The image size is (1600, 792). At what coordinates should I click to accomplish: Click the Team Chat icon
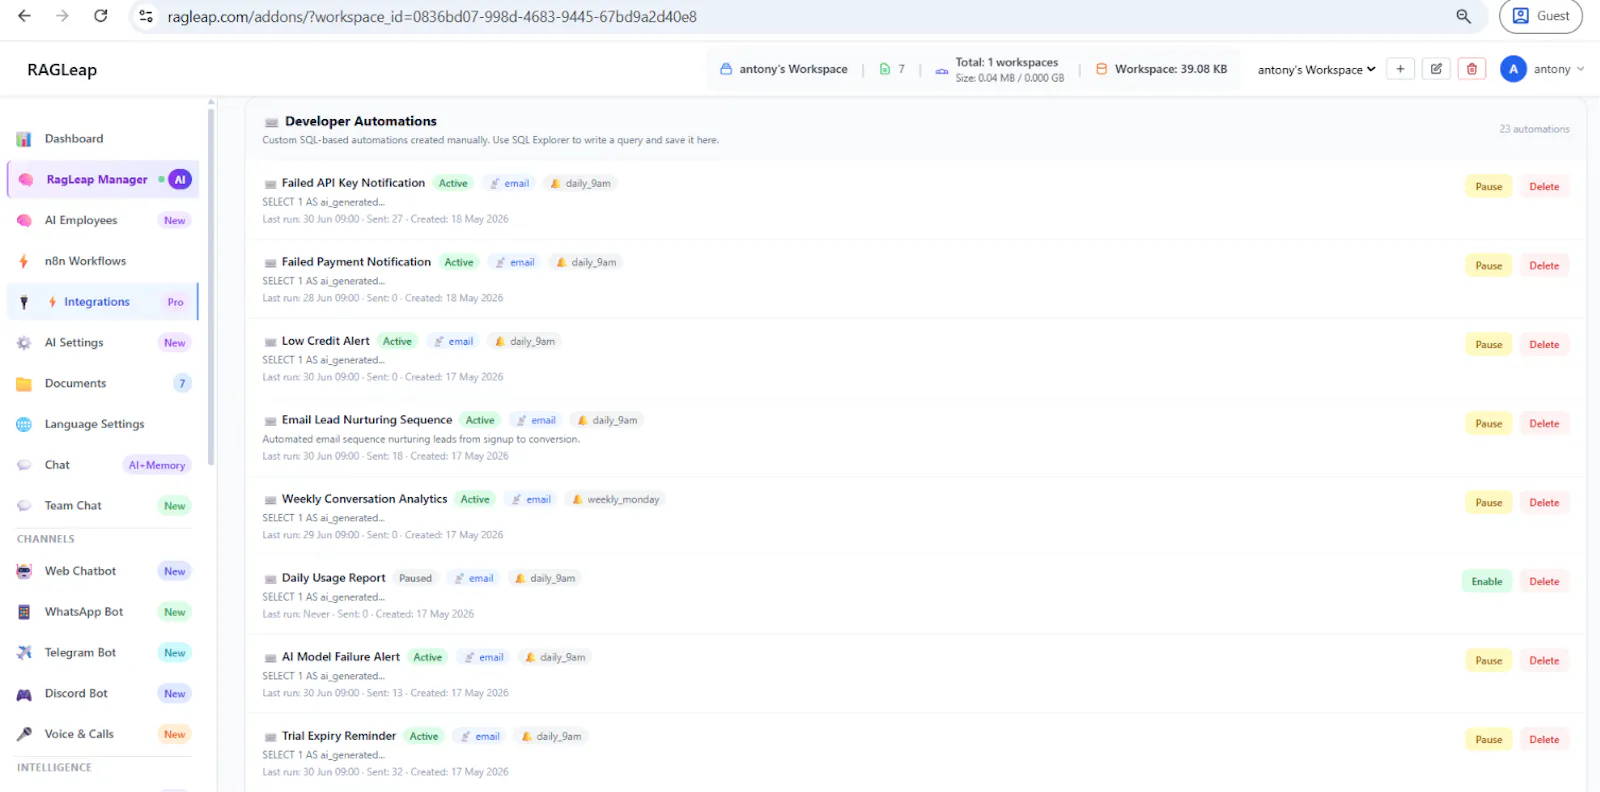[x=24, y=506]
